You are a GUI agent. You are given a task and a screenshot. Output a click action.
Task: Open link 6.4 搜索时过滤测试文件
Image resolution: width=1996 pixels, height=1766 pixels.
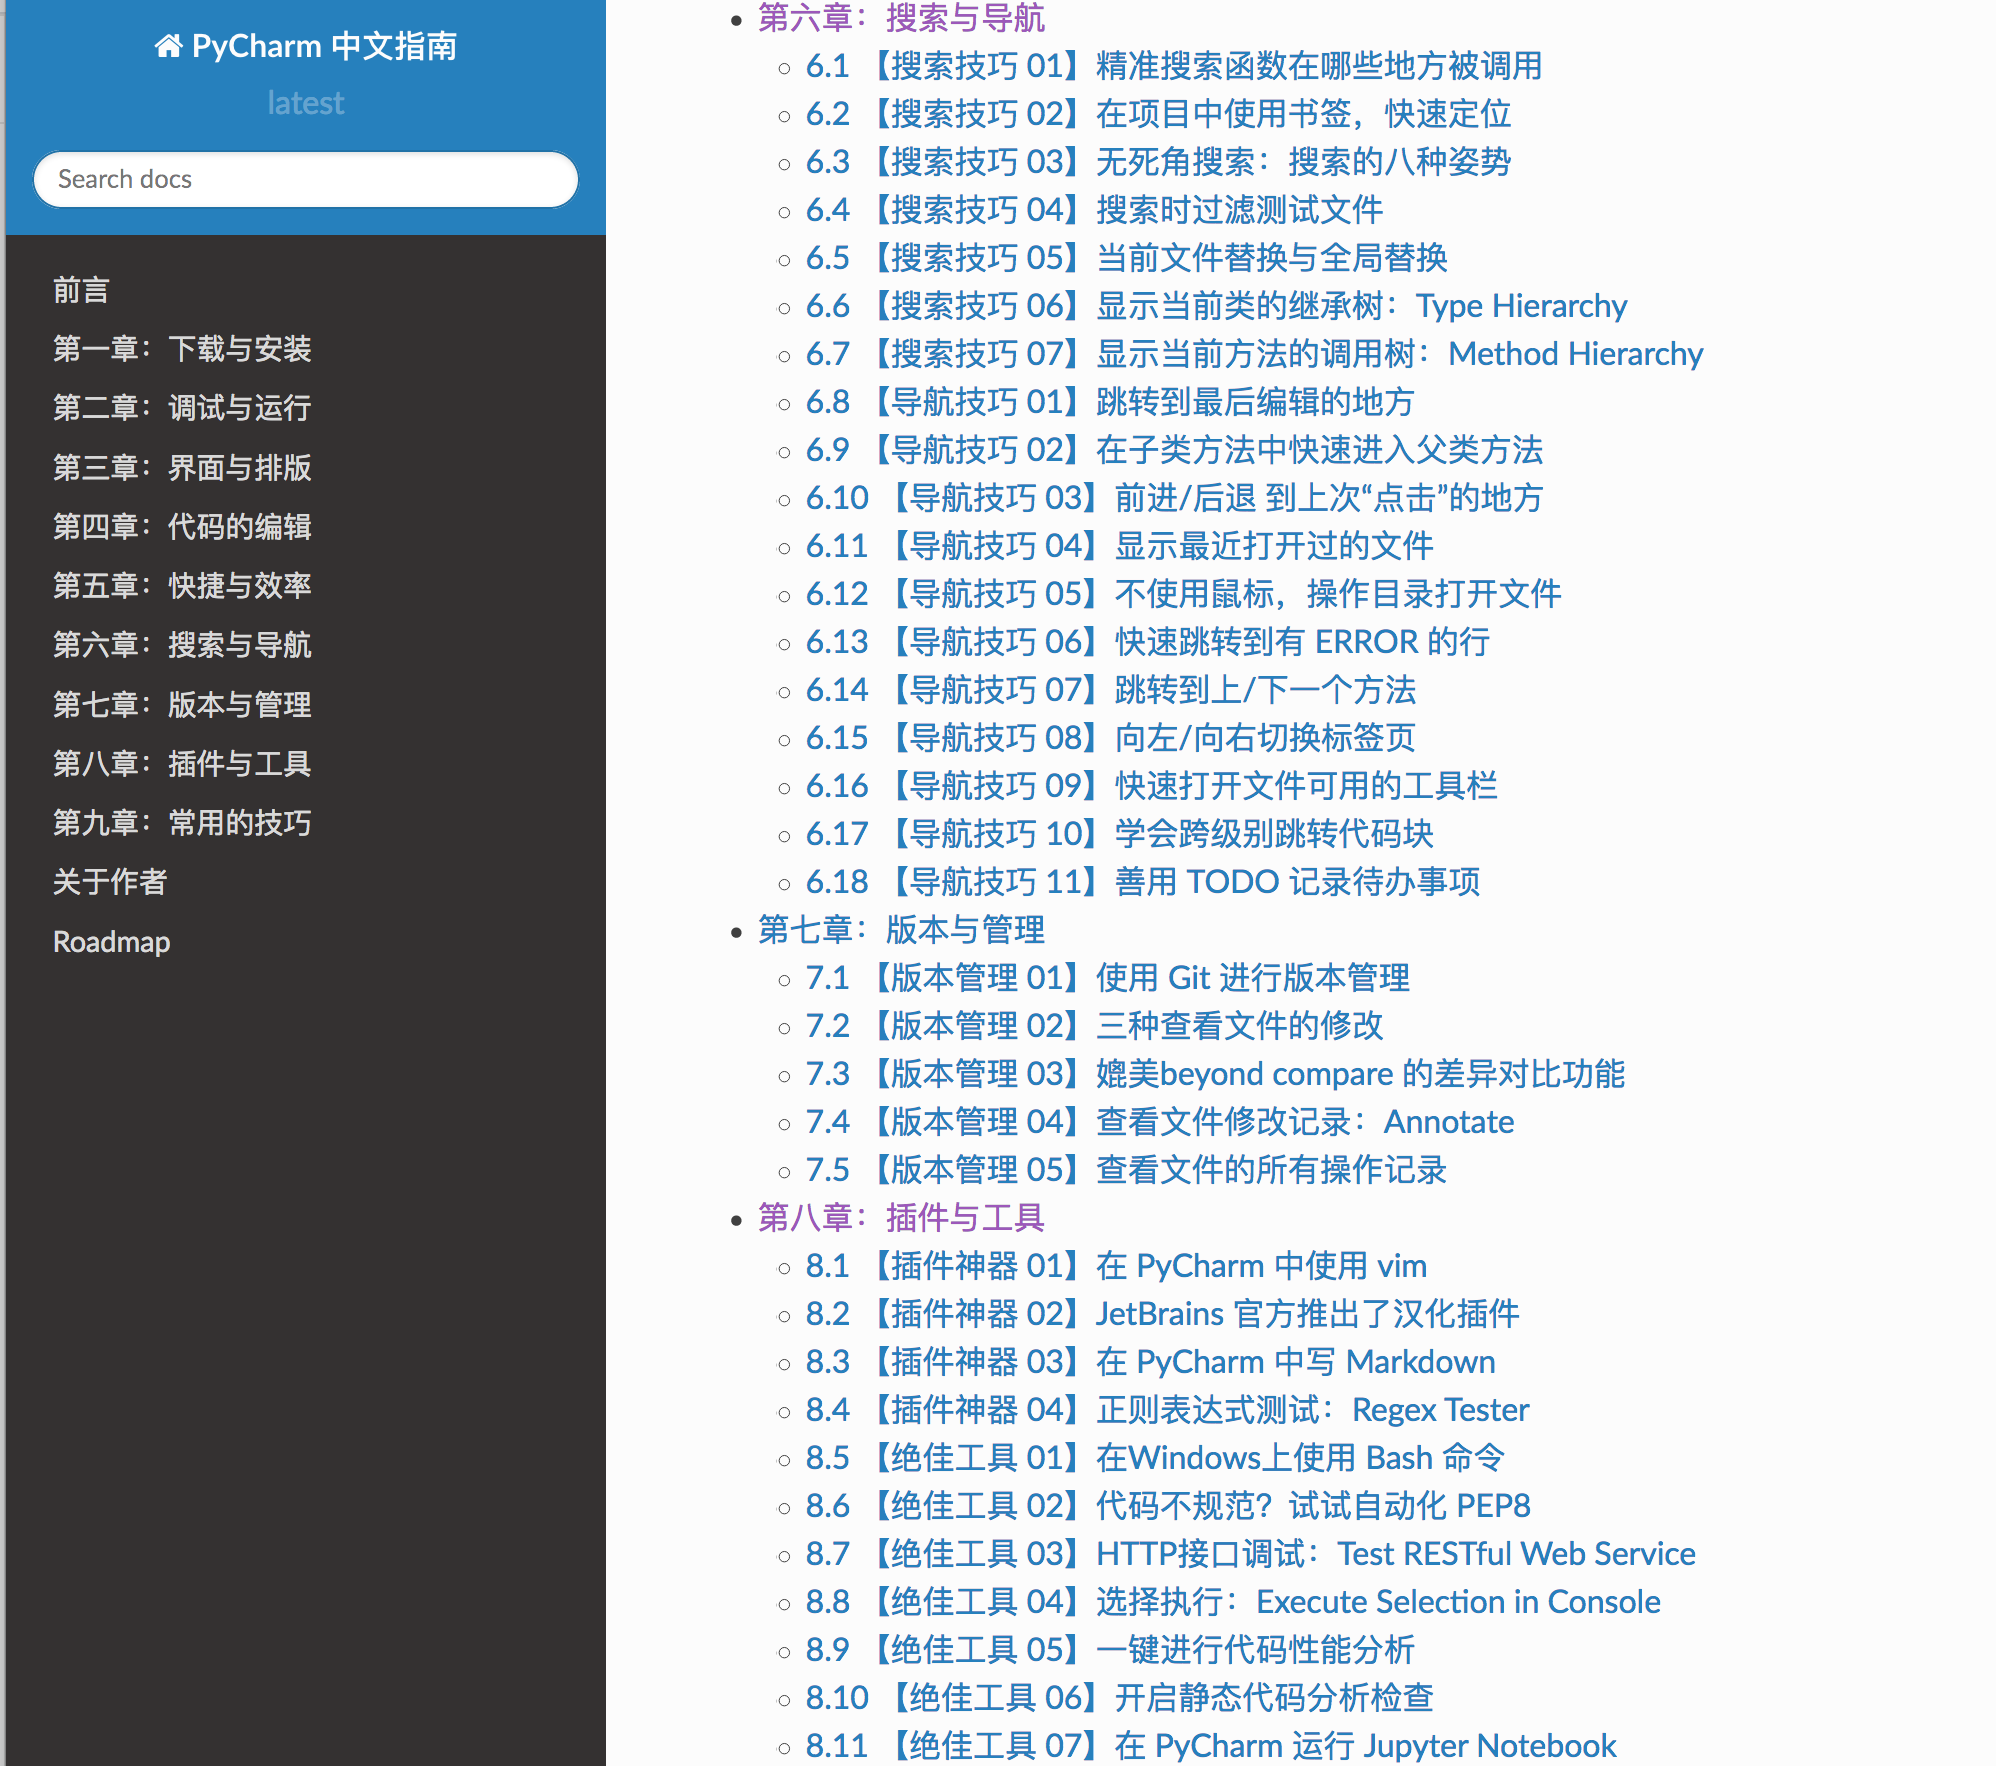coord(1095,210)
